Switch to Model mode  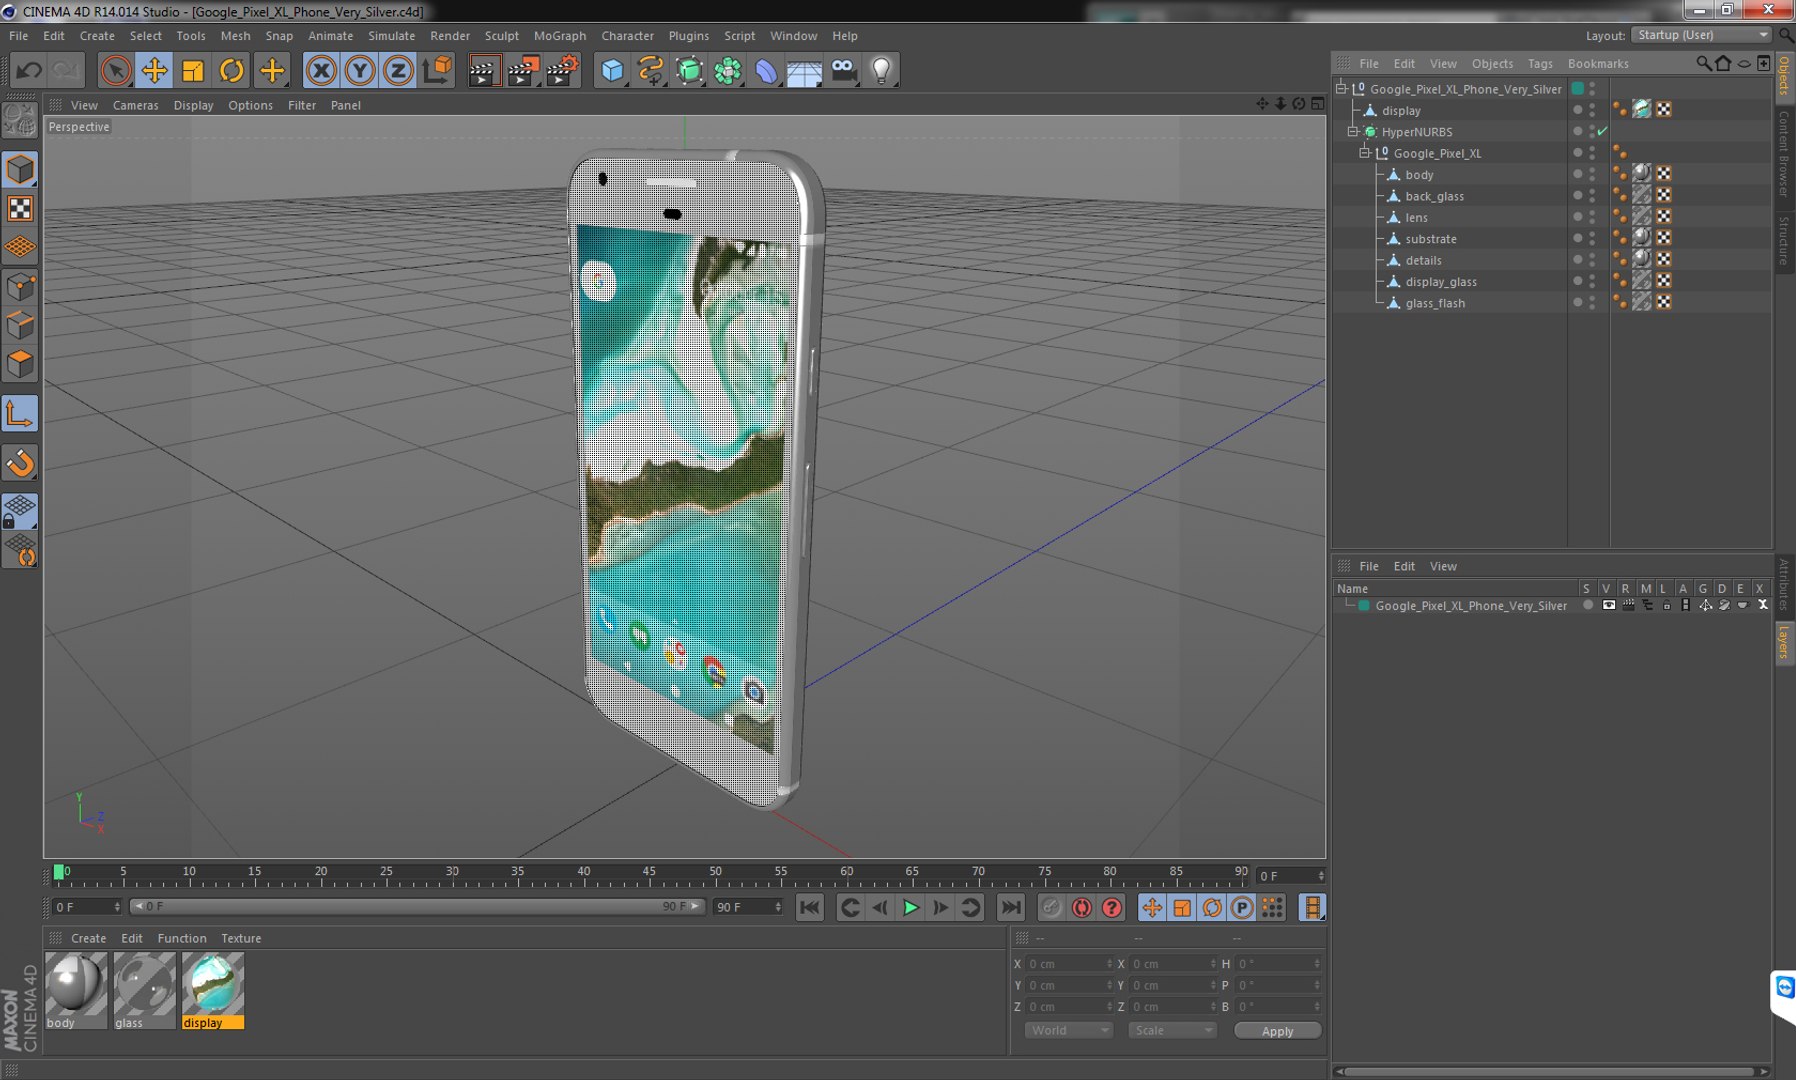point(20,170)
